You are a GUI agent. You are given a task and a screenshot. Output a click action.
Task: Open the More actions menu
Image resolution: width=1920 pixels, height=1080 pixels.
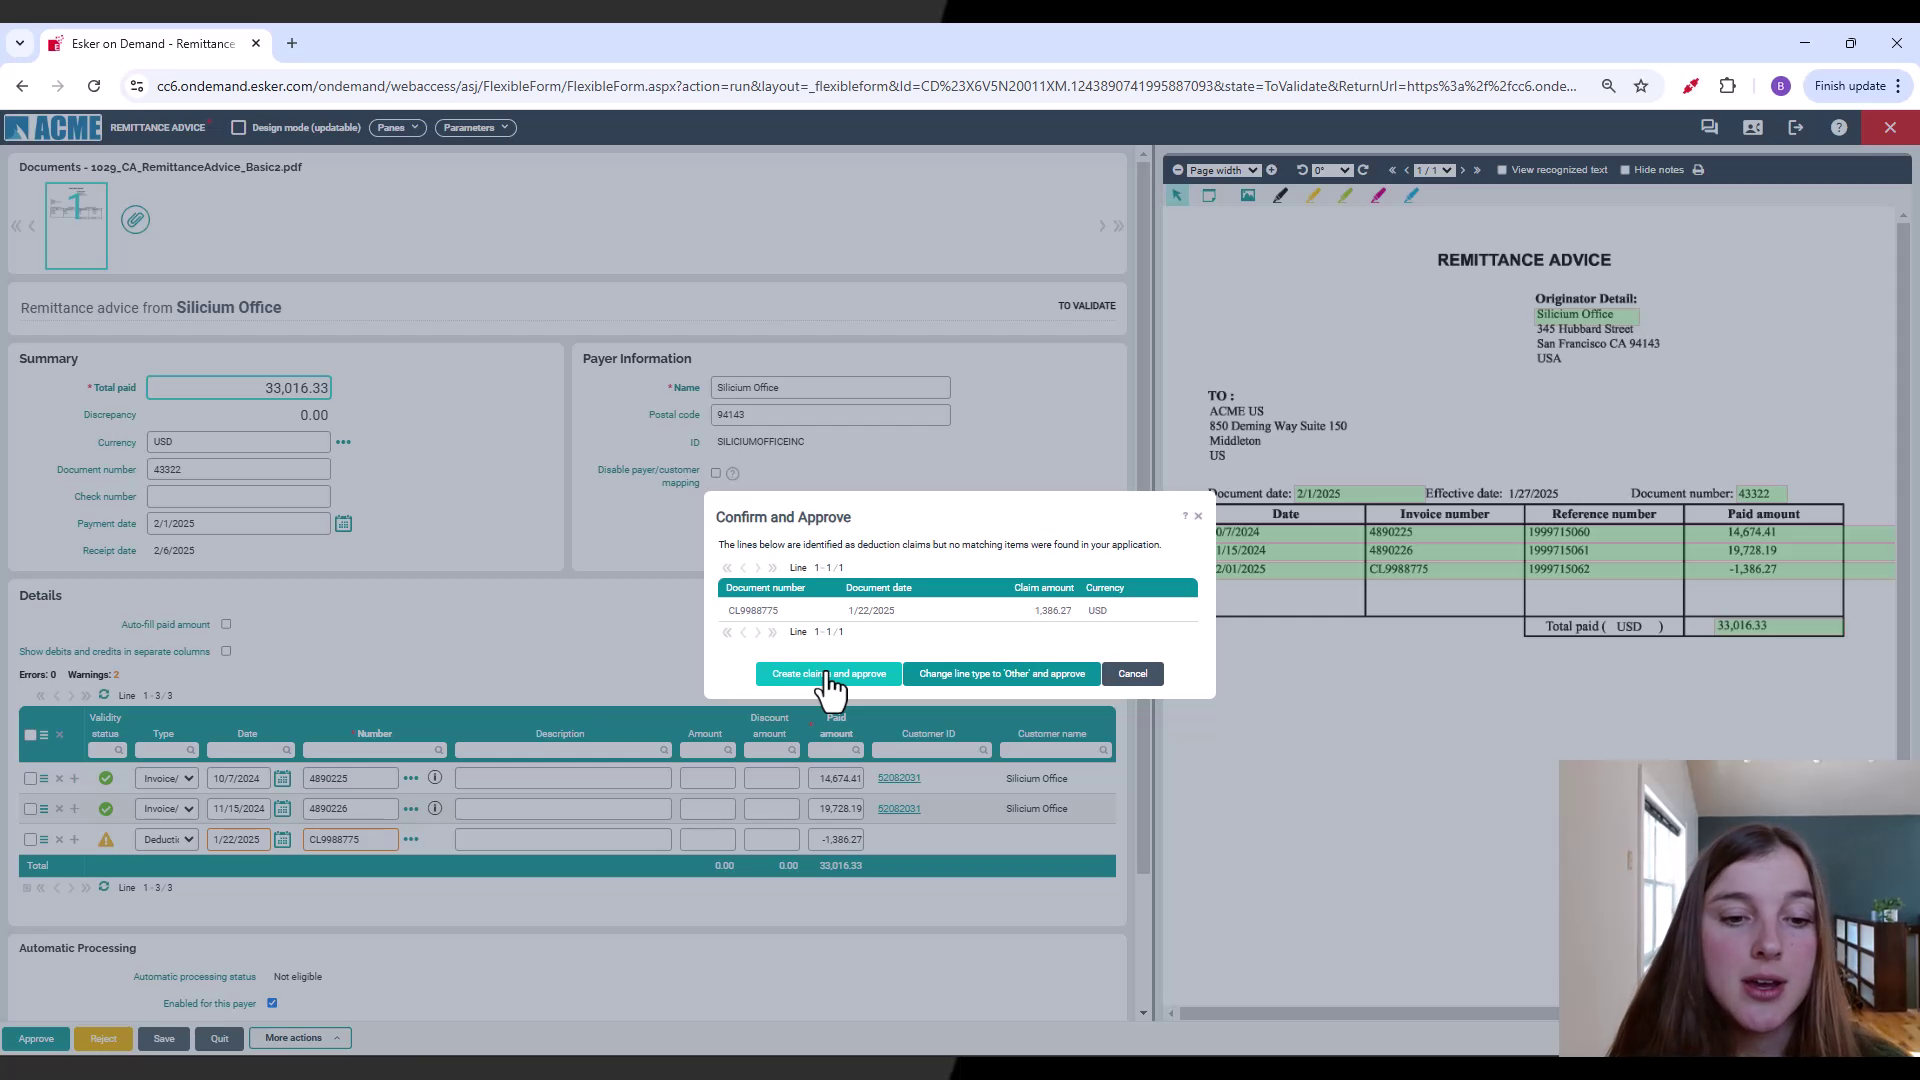tap(299, 1038)
